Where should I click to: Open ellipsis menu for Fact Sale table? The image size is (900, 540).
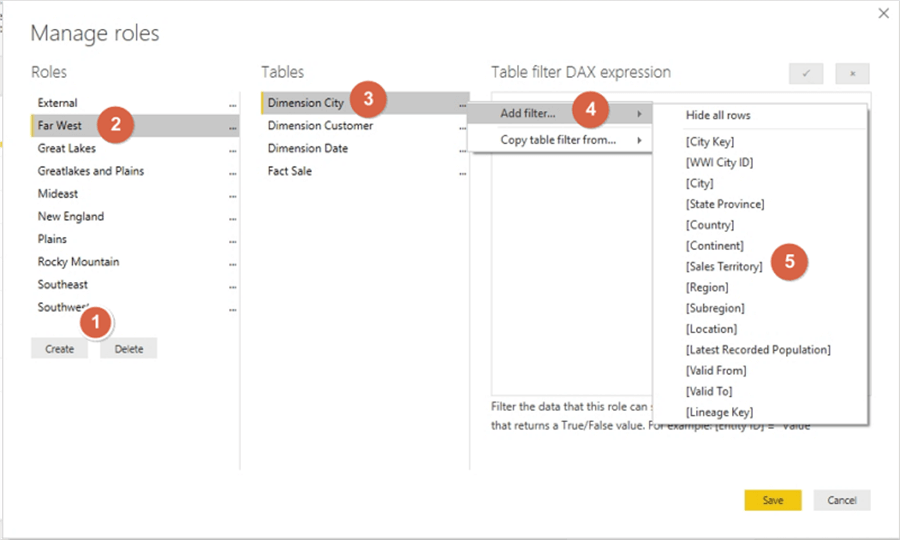[x=462, y=172]
